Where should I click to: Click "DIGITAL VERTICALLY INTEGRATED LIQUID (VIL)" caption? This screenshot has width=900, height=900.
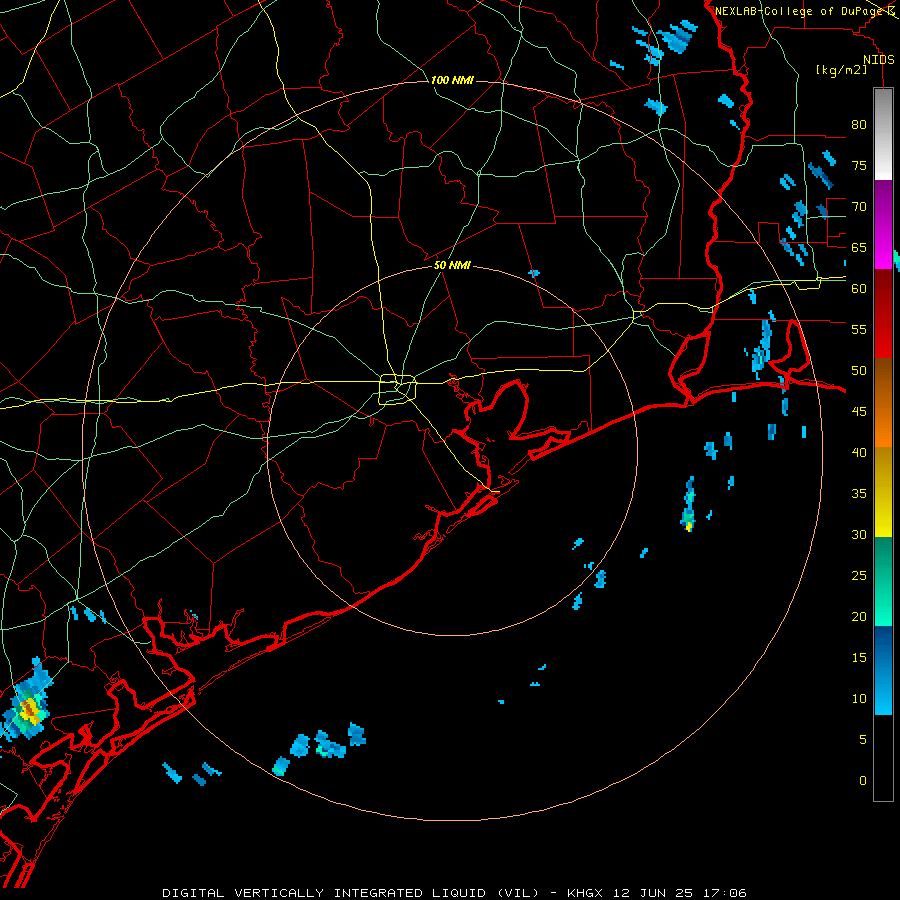[x=350, y=893]
